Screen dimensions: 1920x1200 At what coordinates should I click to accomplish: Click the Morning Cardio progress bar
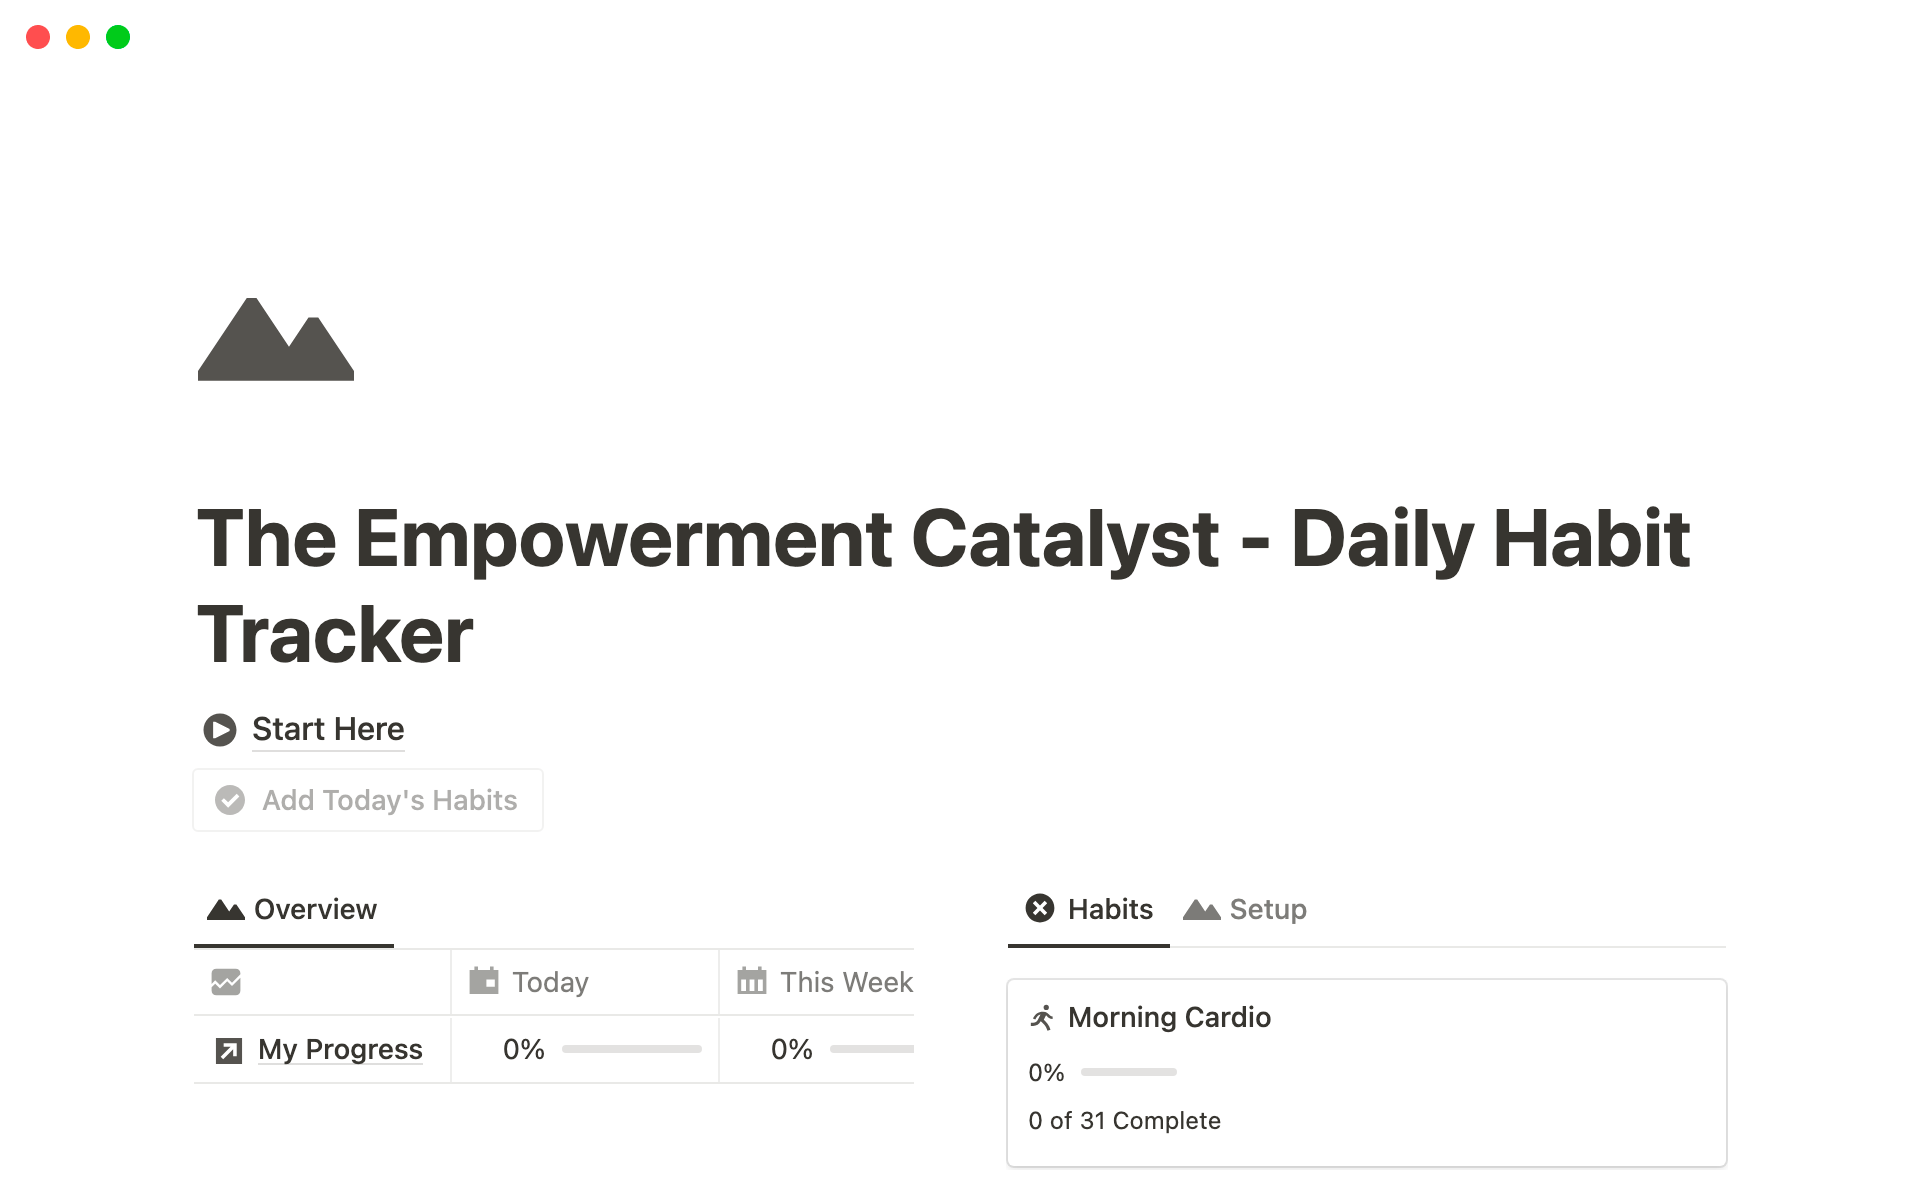pyautogui.click(x=1129, y=1072)
